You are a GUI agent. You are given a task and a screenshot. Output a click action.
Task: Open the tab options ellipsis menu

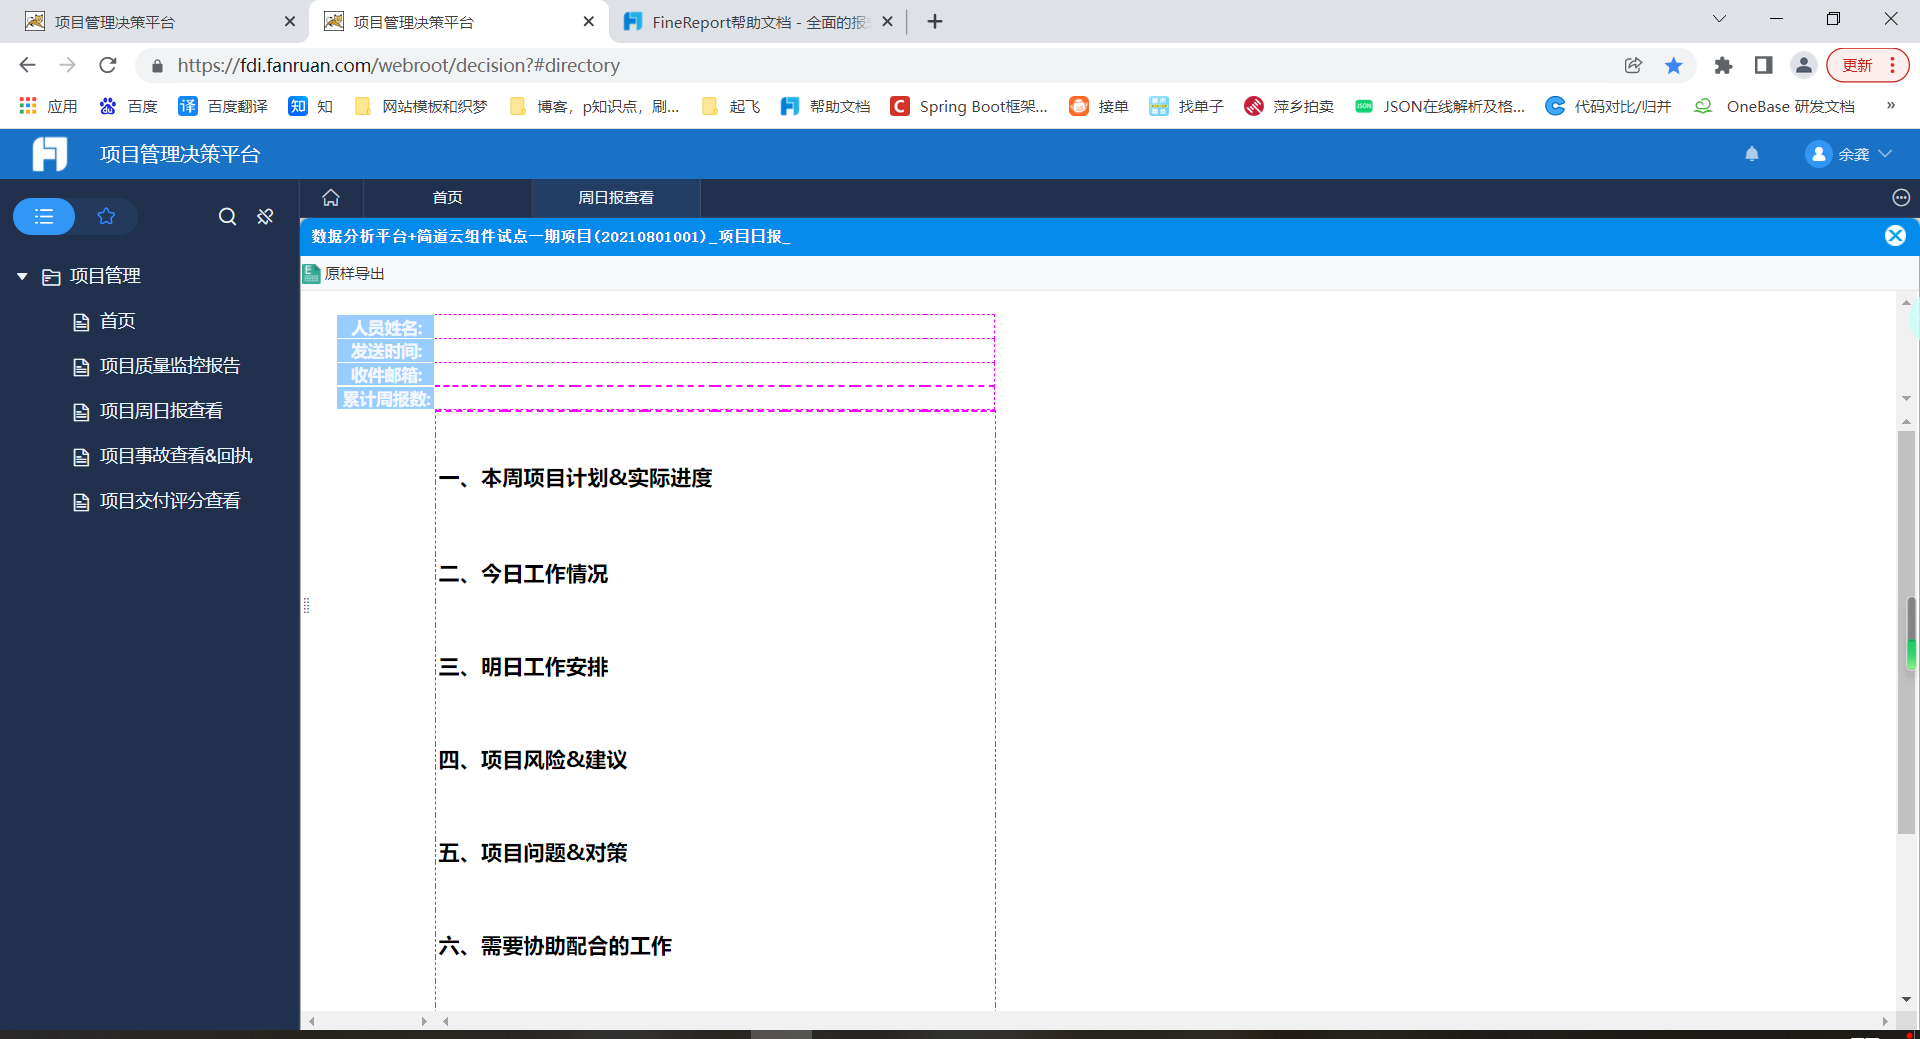click(x=1901, y=198)
